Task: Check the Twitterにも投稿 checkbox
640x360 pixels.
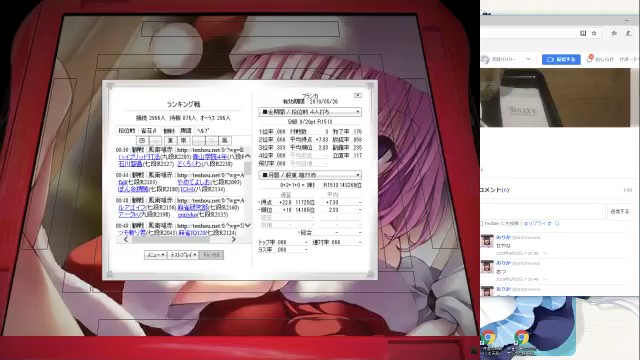Action: (x=482, y=224)
